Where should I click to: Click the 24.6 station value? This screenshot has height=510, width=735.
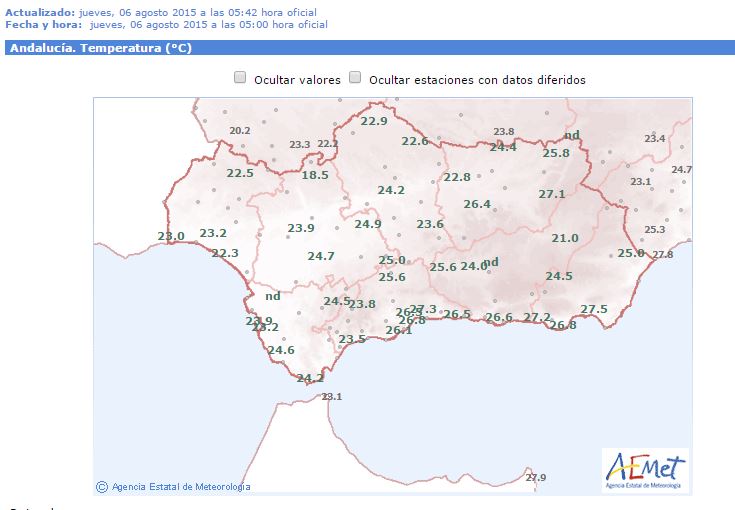(x=281, y=350)
